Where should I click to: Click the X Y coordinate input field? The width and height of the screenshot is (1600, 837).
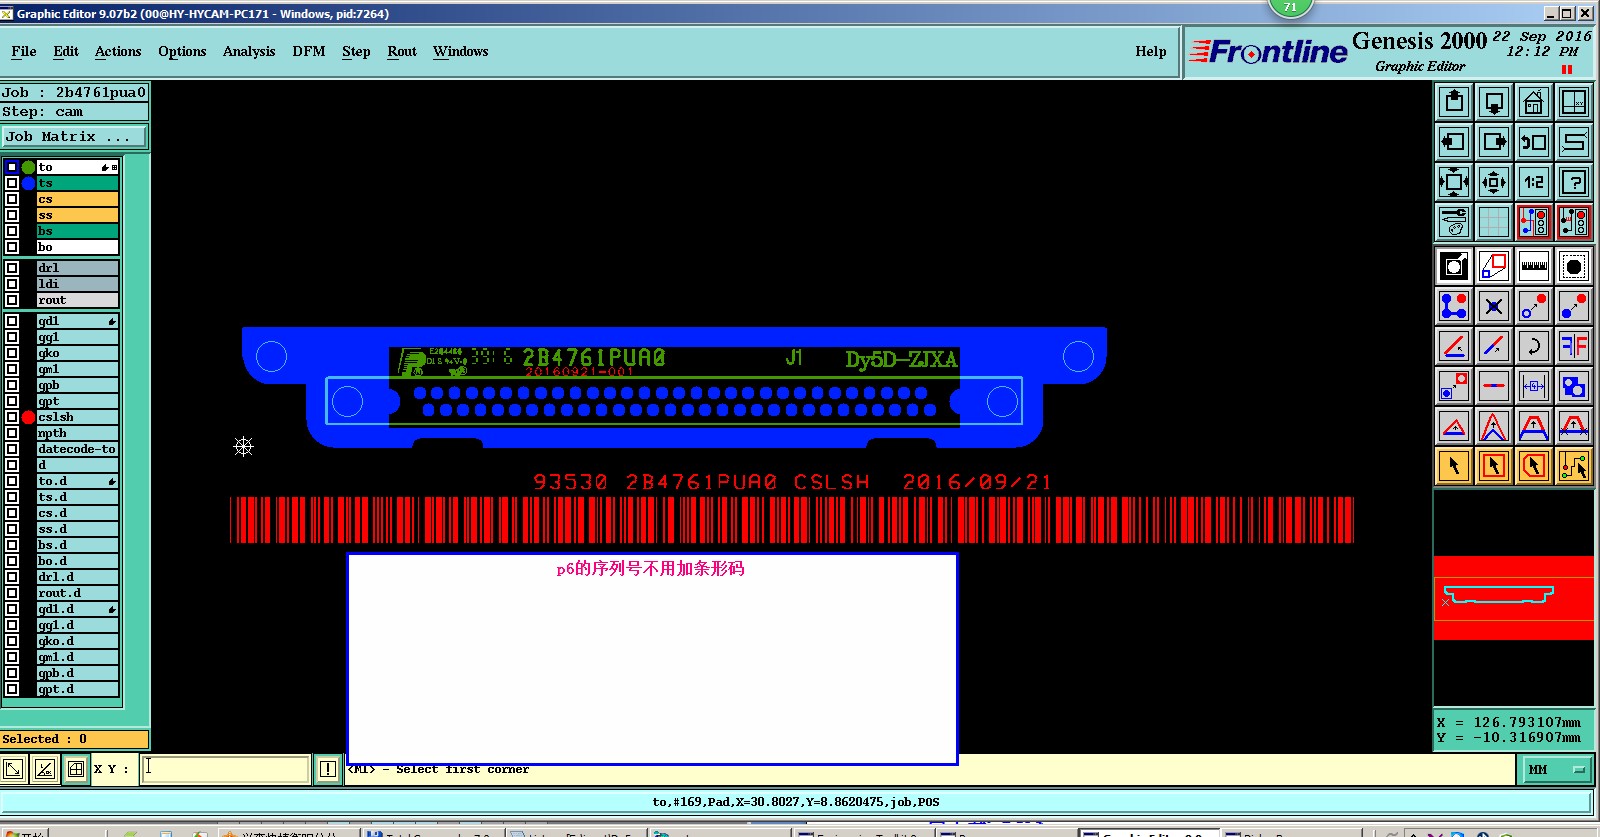point(224,768)
